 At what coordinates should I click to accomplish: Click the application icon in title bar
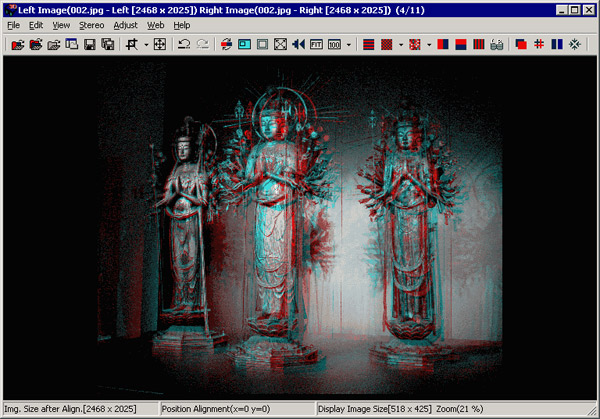coord(10,10)
